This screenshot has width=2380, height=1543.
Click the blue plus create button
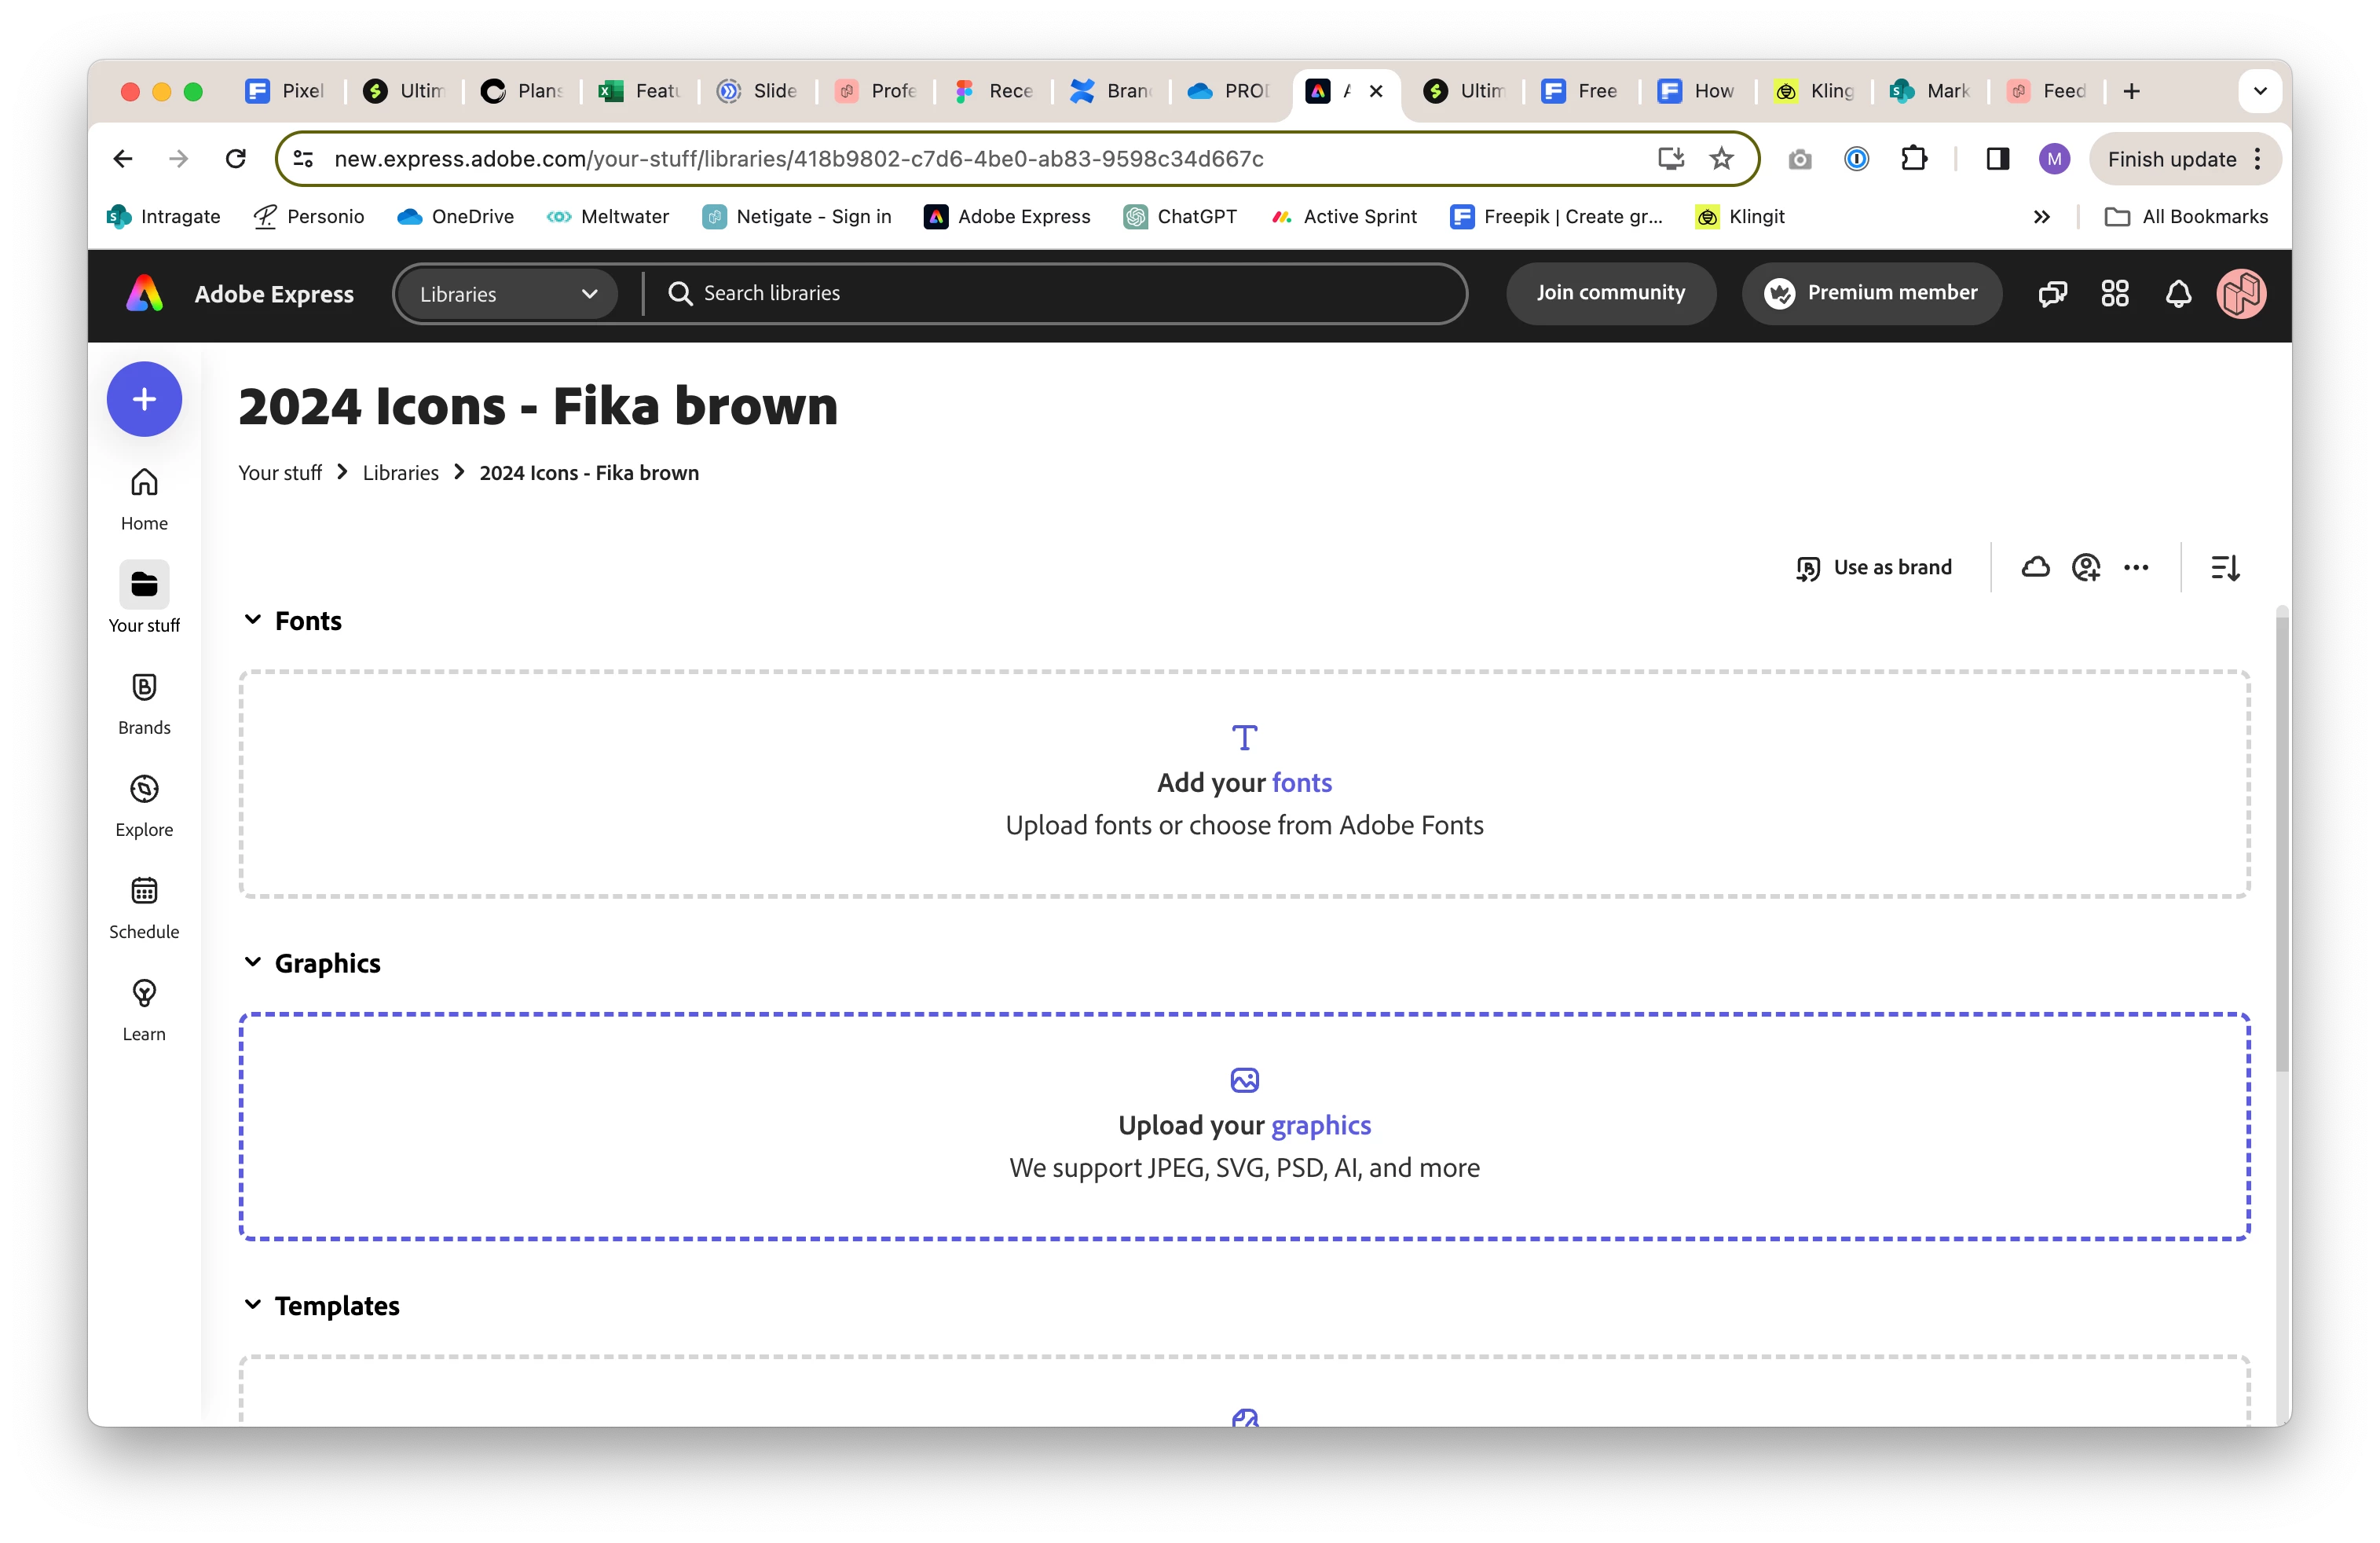point(144,399)
